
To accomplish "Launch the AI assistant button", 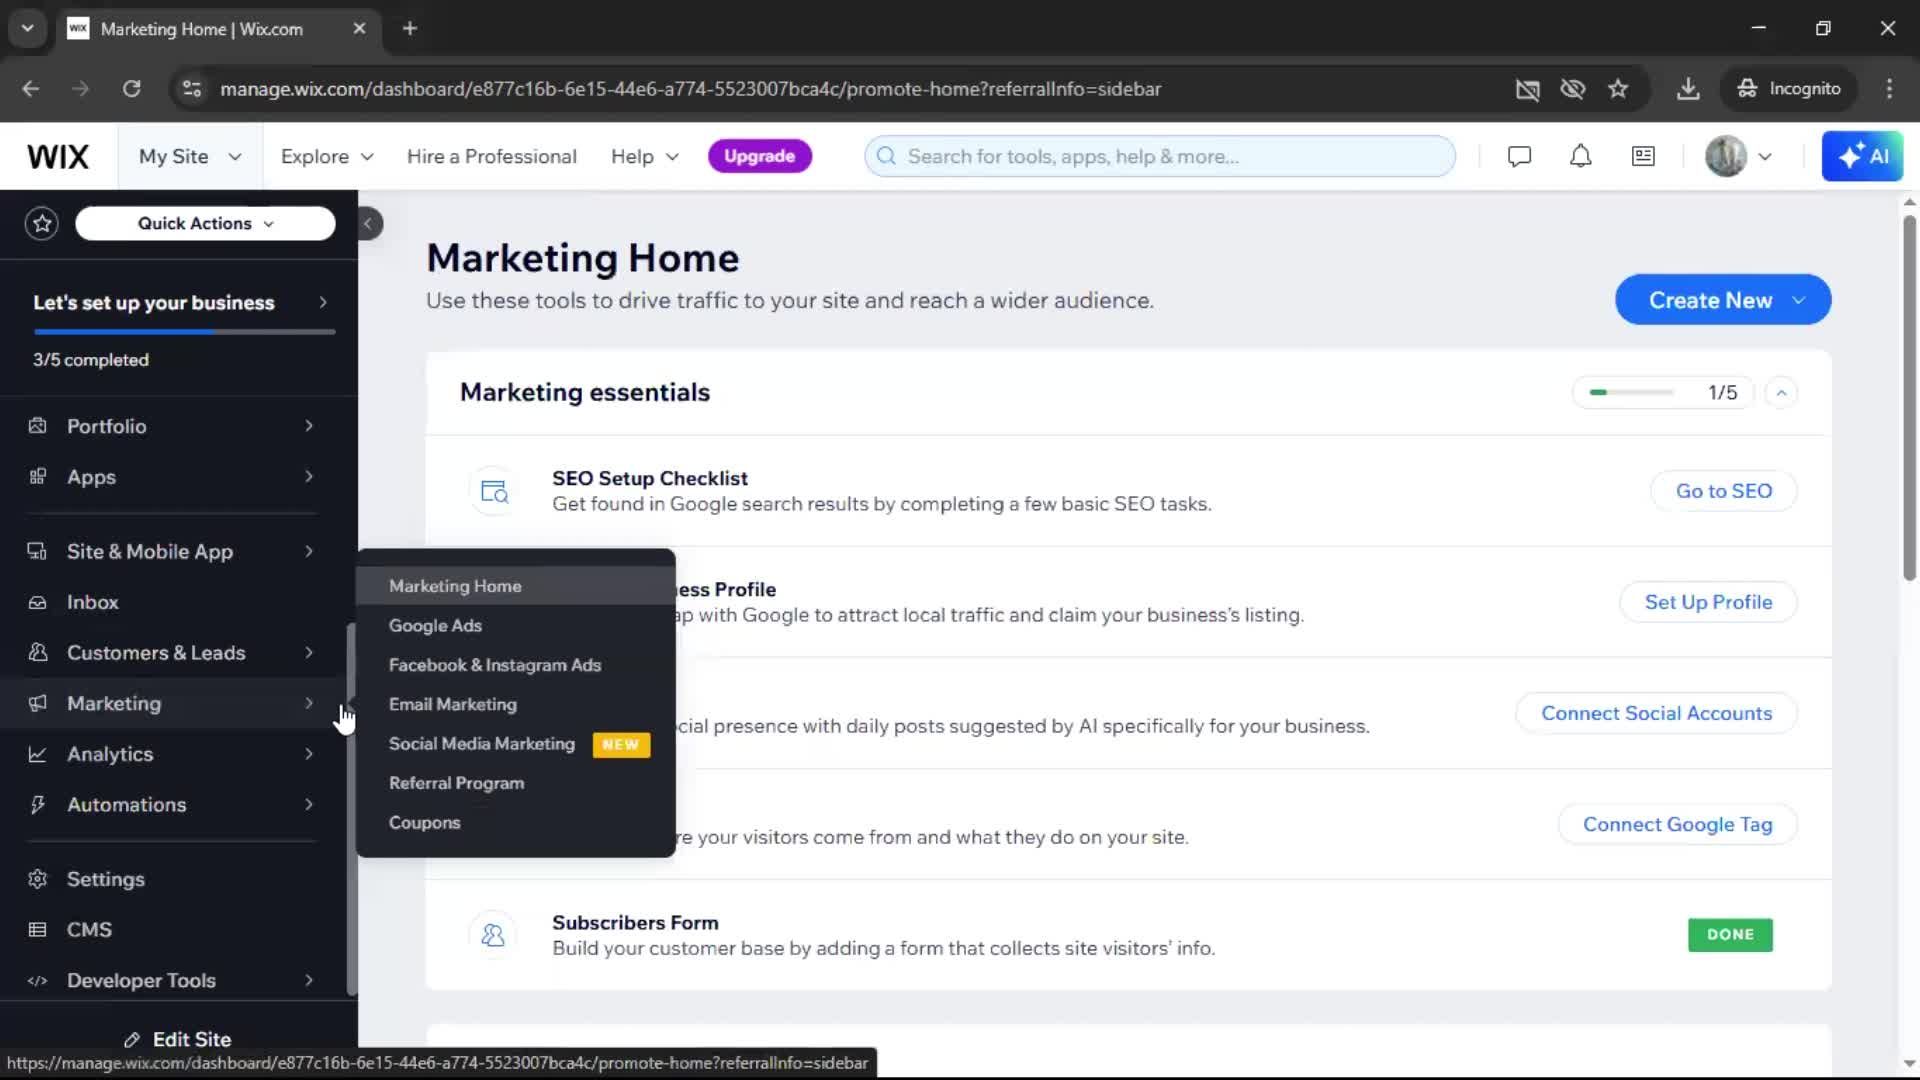I will coord(1862,157).
